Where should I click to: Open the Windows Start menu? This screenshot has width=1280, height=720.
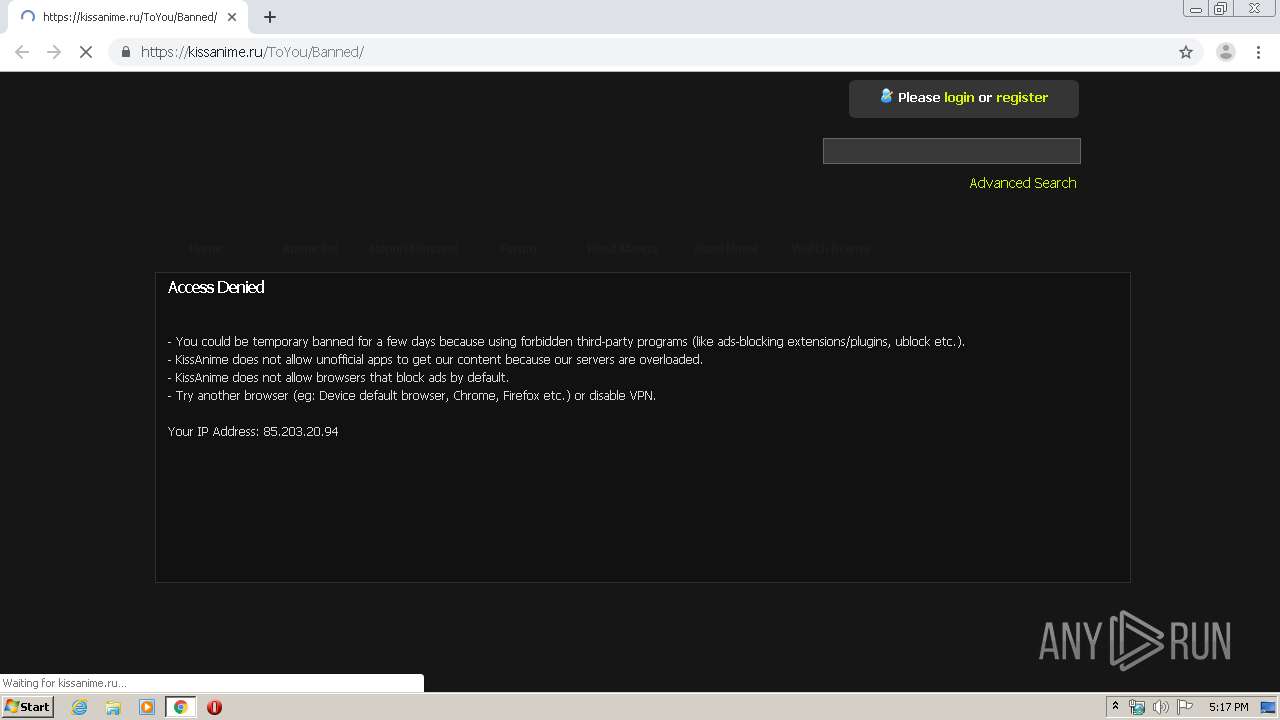[x=27, y=707]
